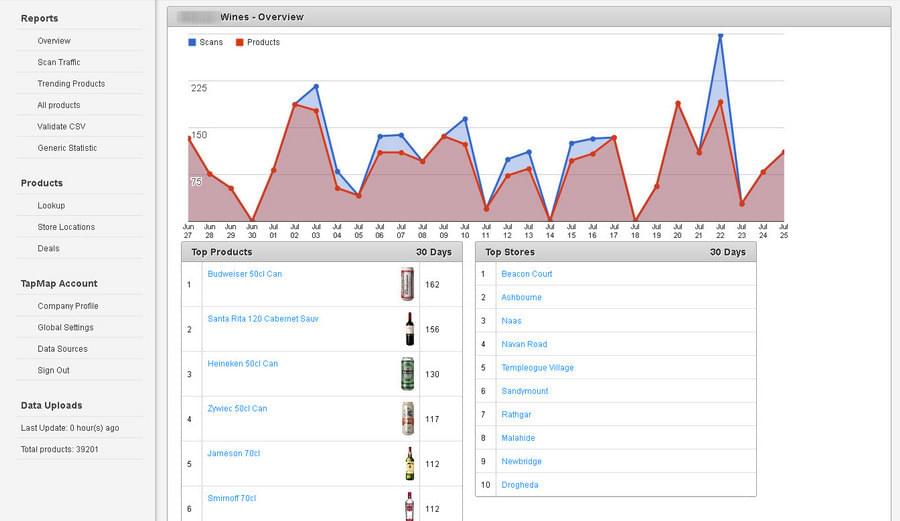This screenshot has height=521, width=900.
Task: Click the Santa Rita wine bottle image
Action: (409, 329)
